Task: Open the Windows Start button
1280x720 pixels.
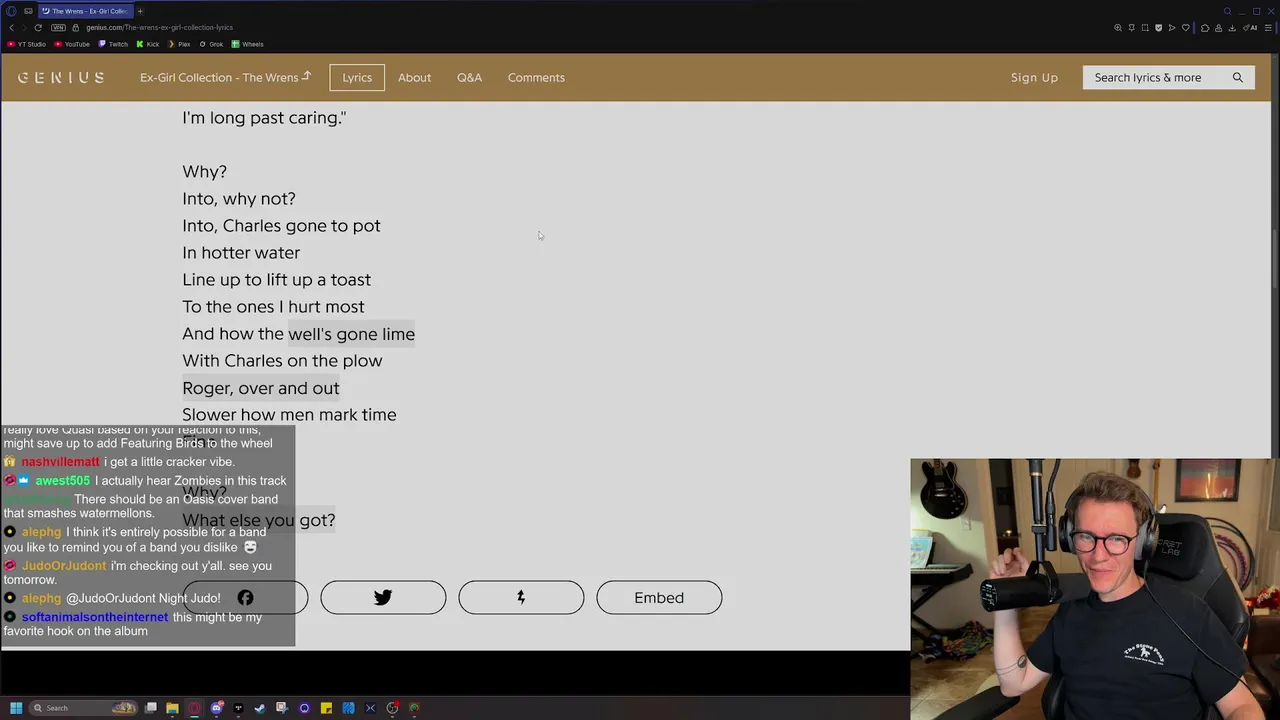Action: click(16, 708)
